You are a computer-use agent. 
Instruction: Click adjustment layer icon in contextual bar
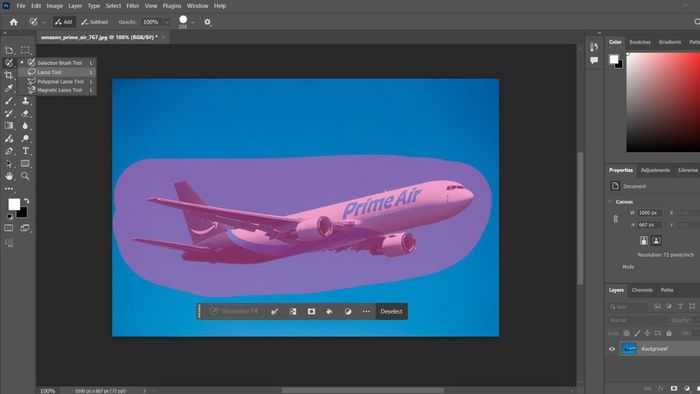click(x=348, y=311)
